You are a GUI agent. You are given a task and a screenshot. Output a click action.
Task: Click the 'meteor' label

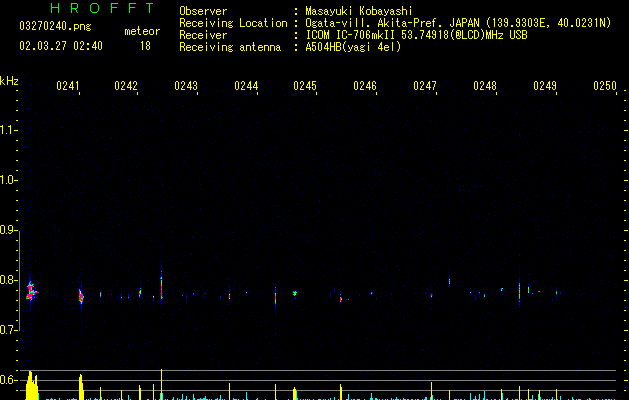point(142,31)
